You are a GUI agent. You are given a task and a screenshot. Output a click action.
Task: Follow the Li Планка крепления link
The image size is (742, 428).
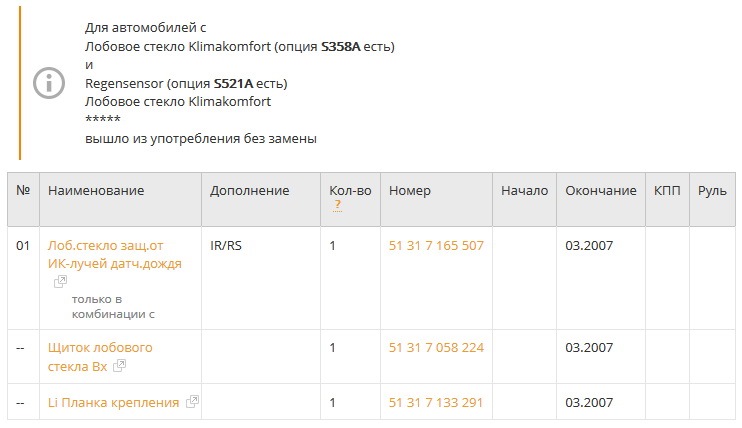point(113,402)
